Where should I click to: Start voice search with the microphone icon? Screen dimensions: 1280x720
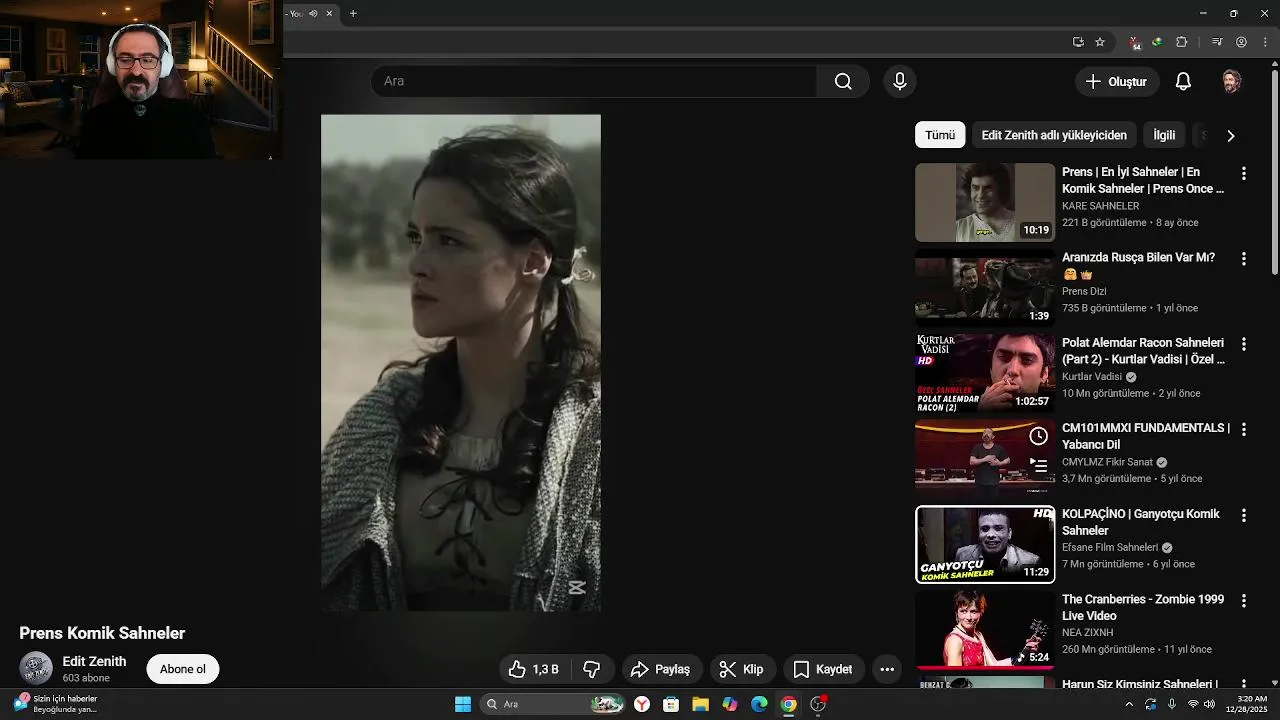(x=900, y=81)
